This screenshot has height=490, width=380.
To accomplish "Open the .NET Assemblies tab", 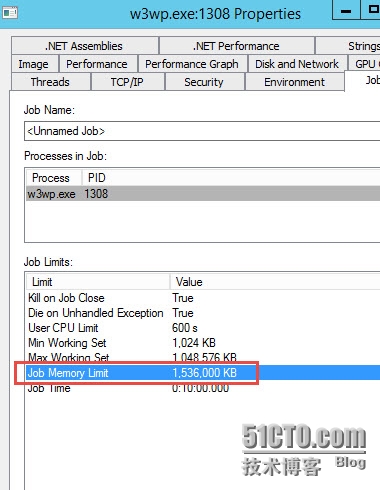I will (x=85, y=46).
